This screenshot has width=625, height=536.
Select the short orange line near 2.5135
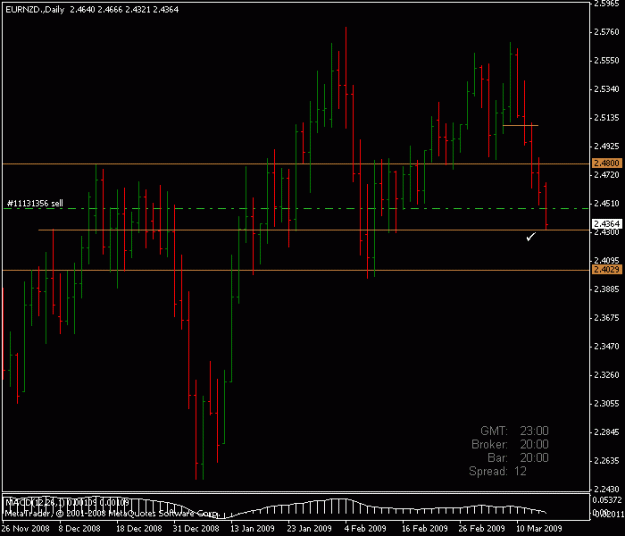tap(521, 126)
